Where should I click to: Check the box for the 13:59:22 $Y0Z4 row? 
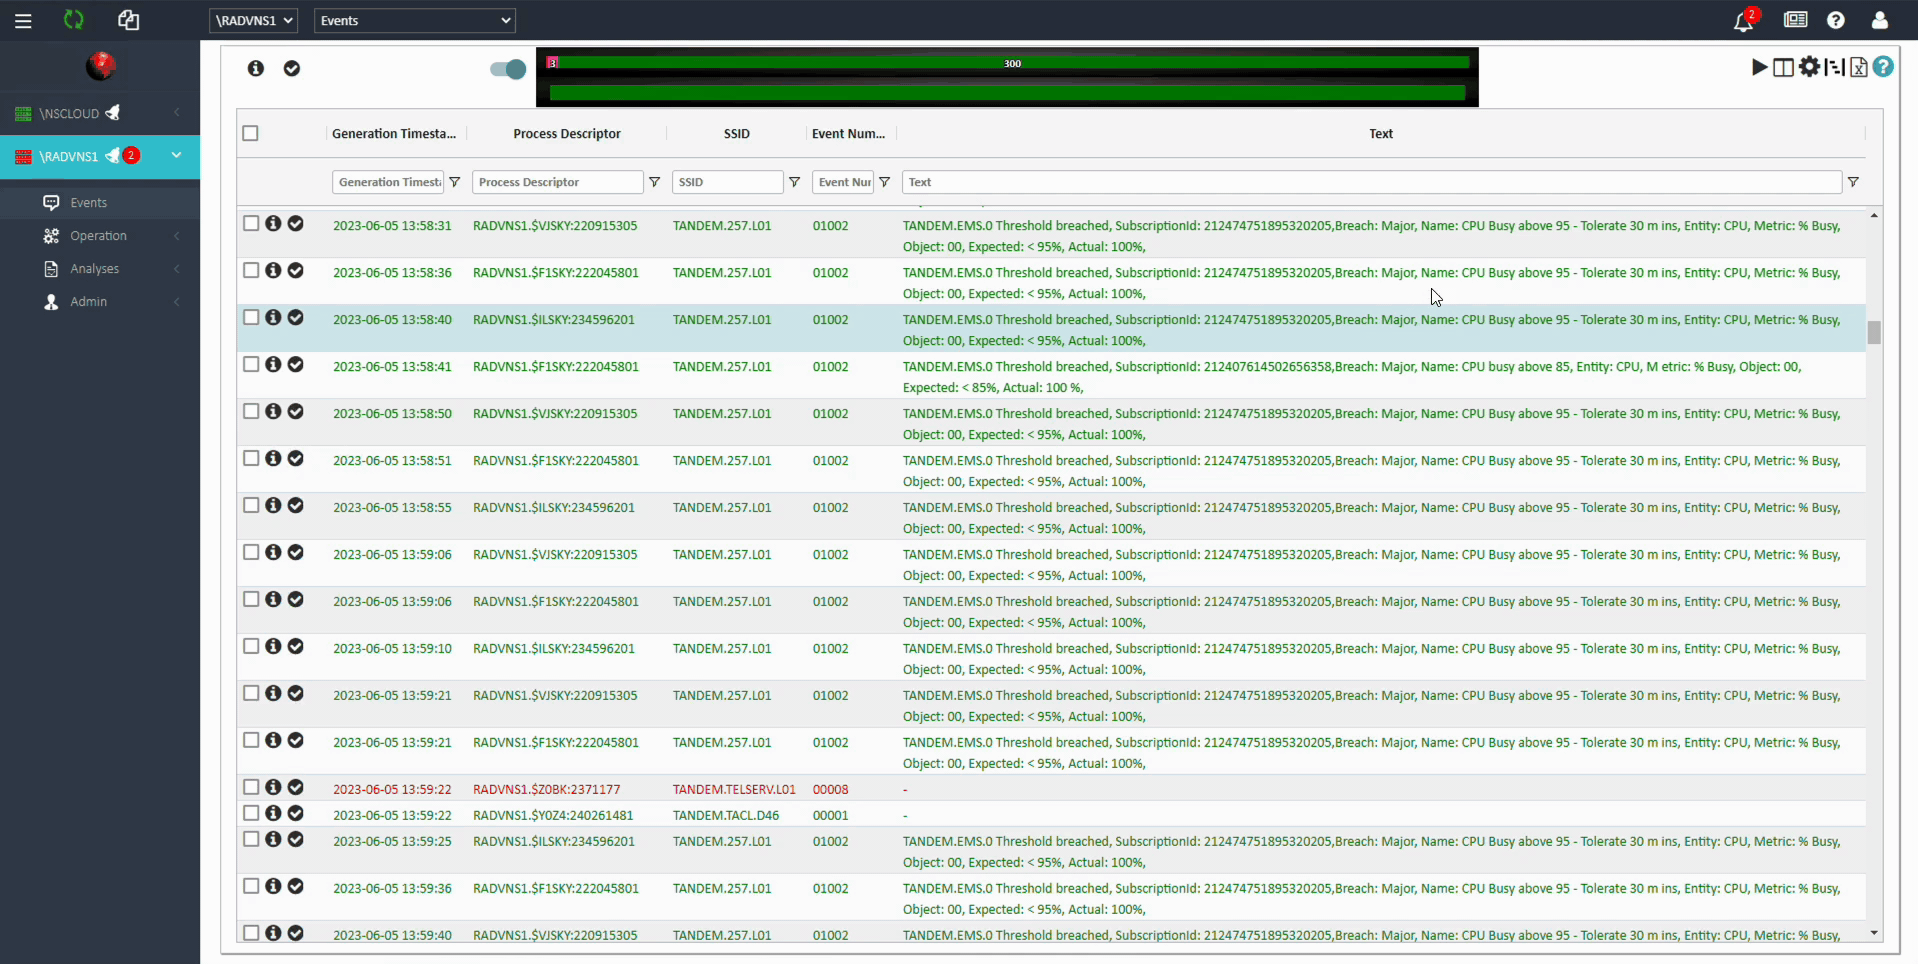[251, 814]
